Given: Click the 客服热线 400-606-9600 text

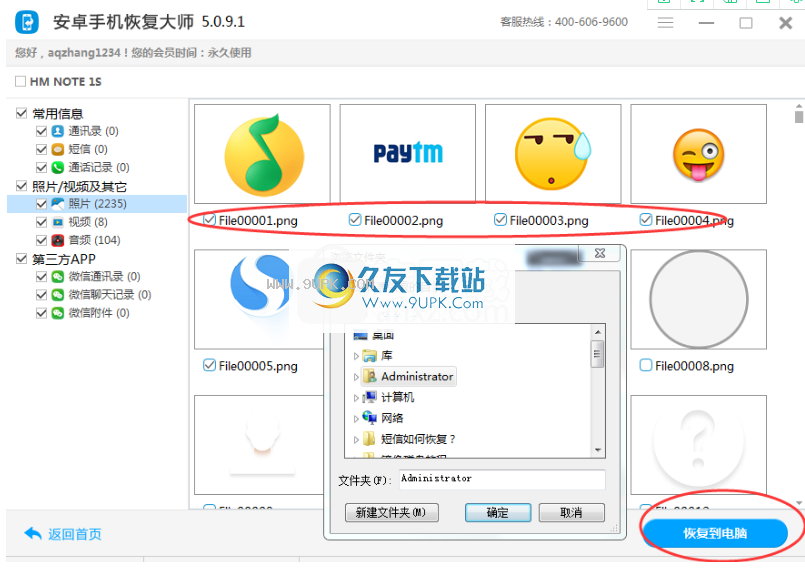Looking at the screenshot, I should pos(564,22).
